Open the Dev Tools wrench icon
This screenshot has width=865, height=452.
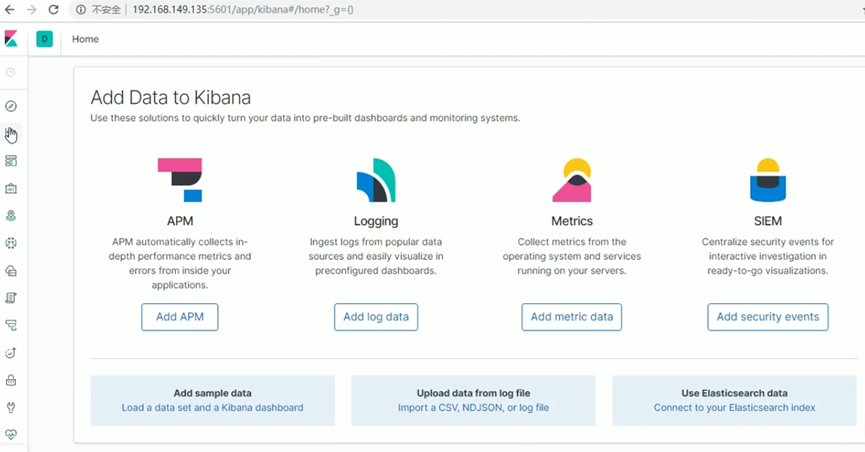[x=11, y=407]
